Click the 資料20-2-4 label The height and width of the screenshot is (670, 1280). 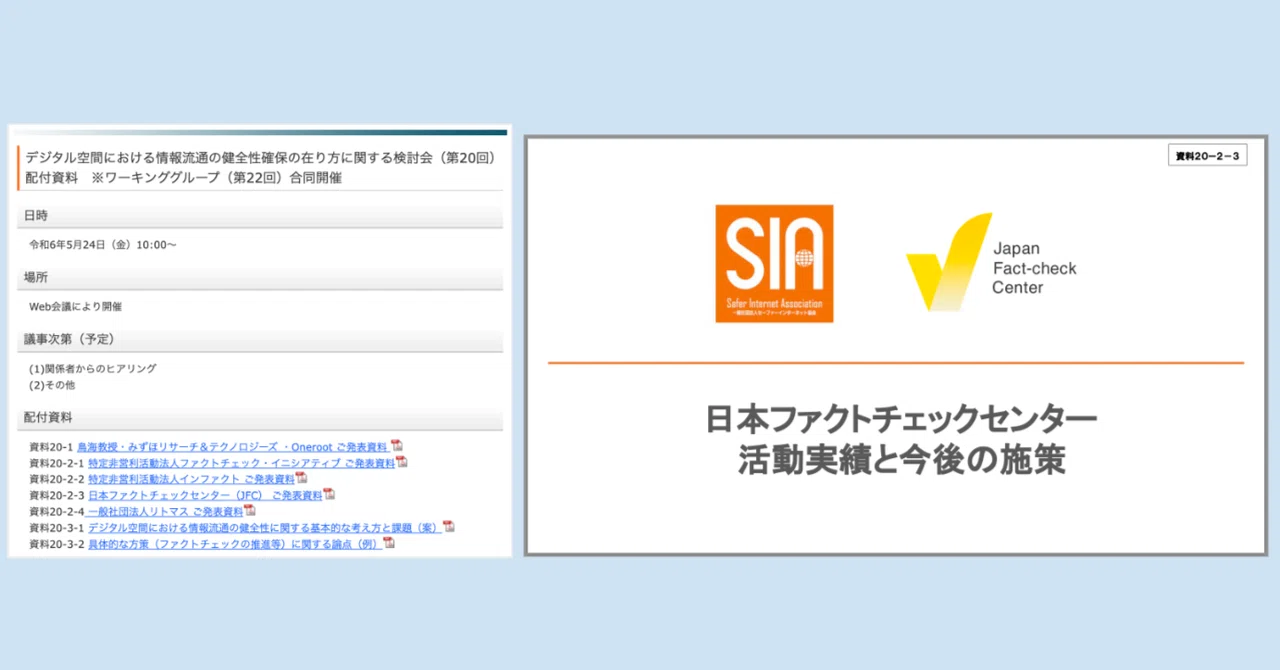point(57,511)
